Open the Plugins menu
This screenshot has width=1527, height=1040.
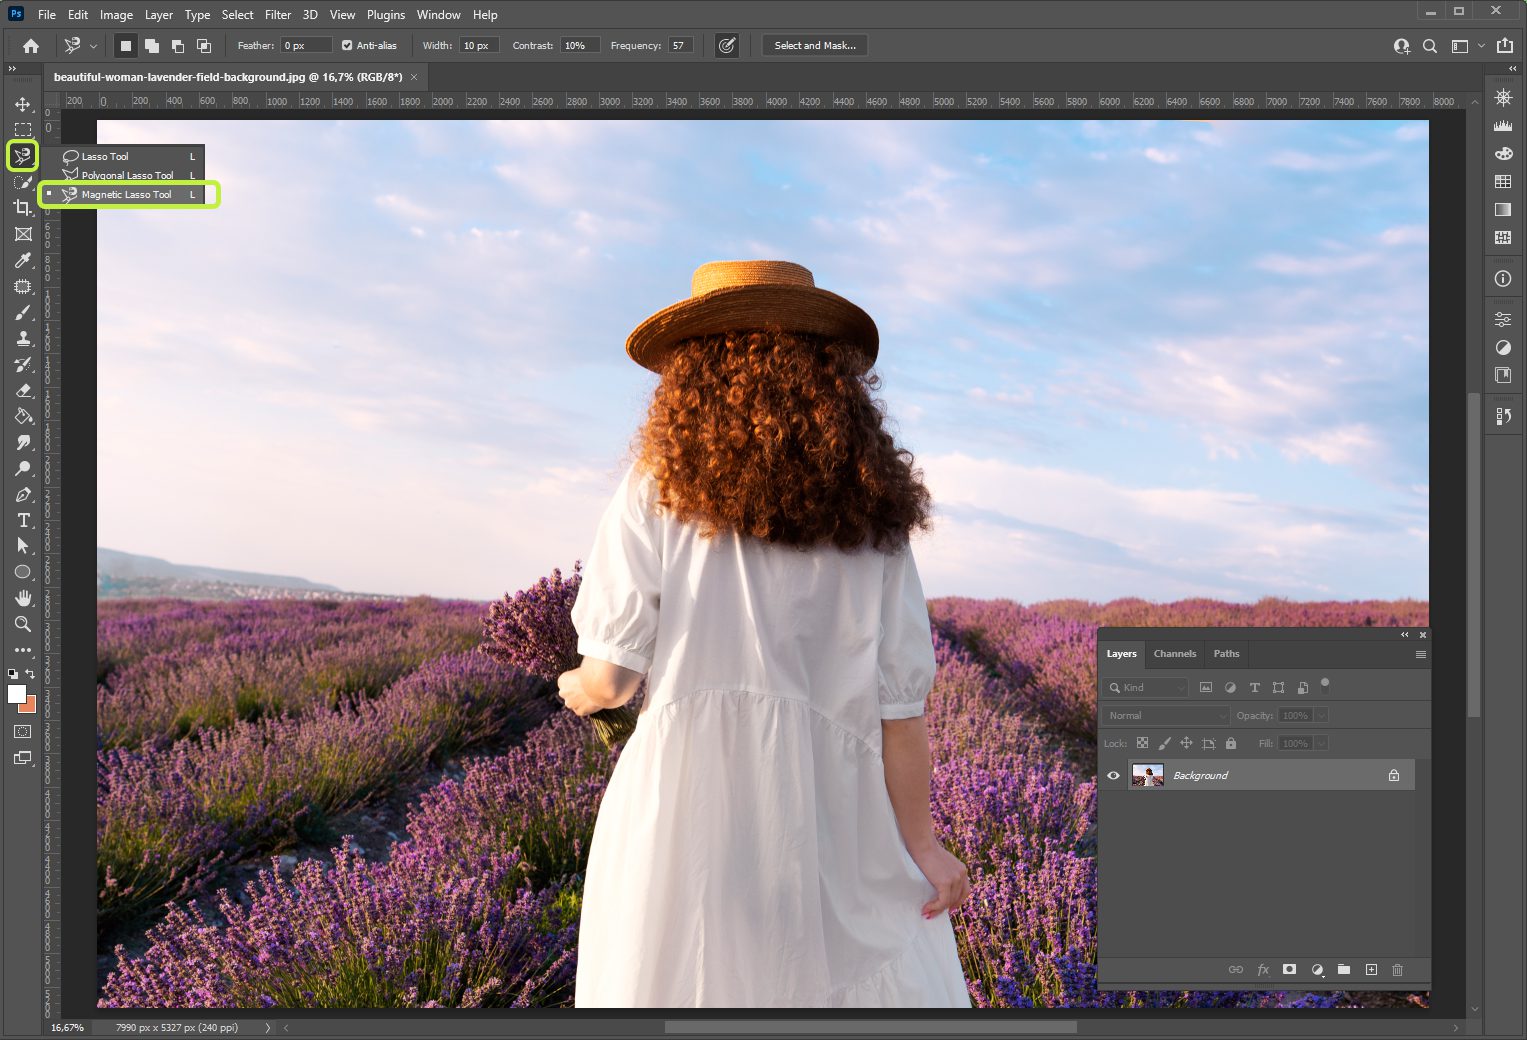386,15
